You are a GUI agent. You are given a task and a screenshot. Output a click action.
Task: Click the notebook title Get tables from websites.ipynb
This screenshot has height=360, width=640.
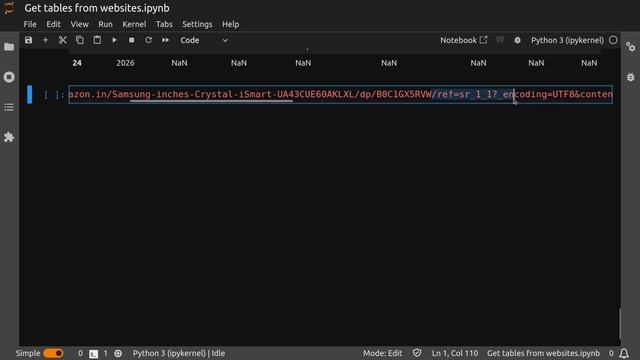coord(97,8)
